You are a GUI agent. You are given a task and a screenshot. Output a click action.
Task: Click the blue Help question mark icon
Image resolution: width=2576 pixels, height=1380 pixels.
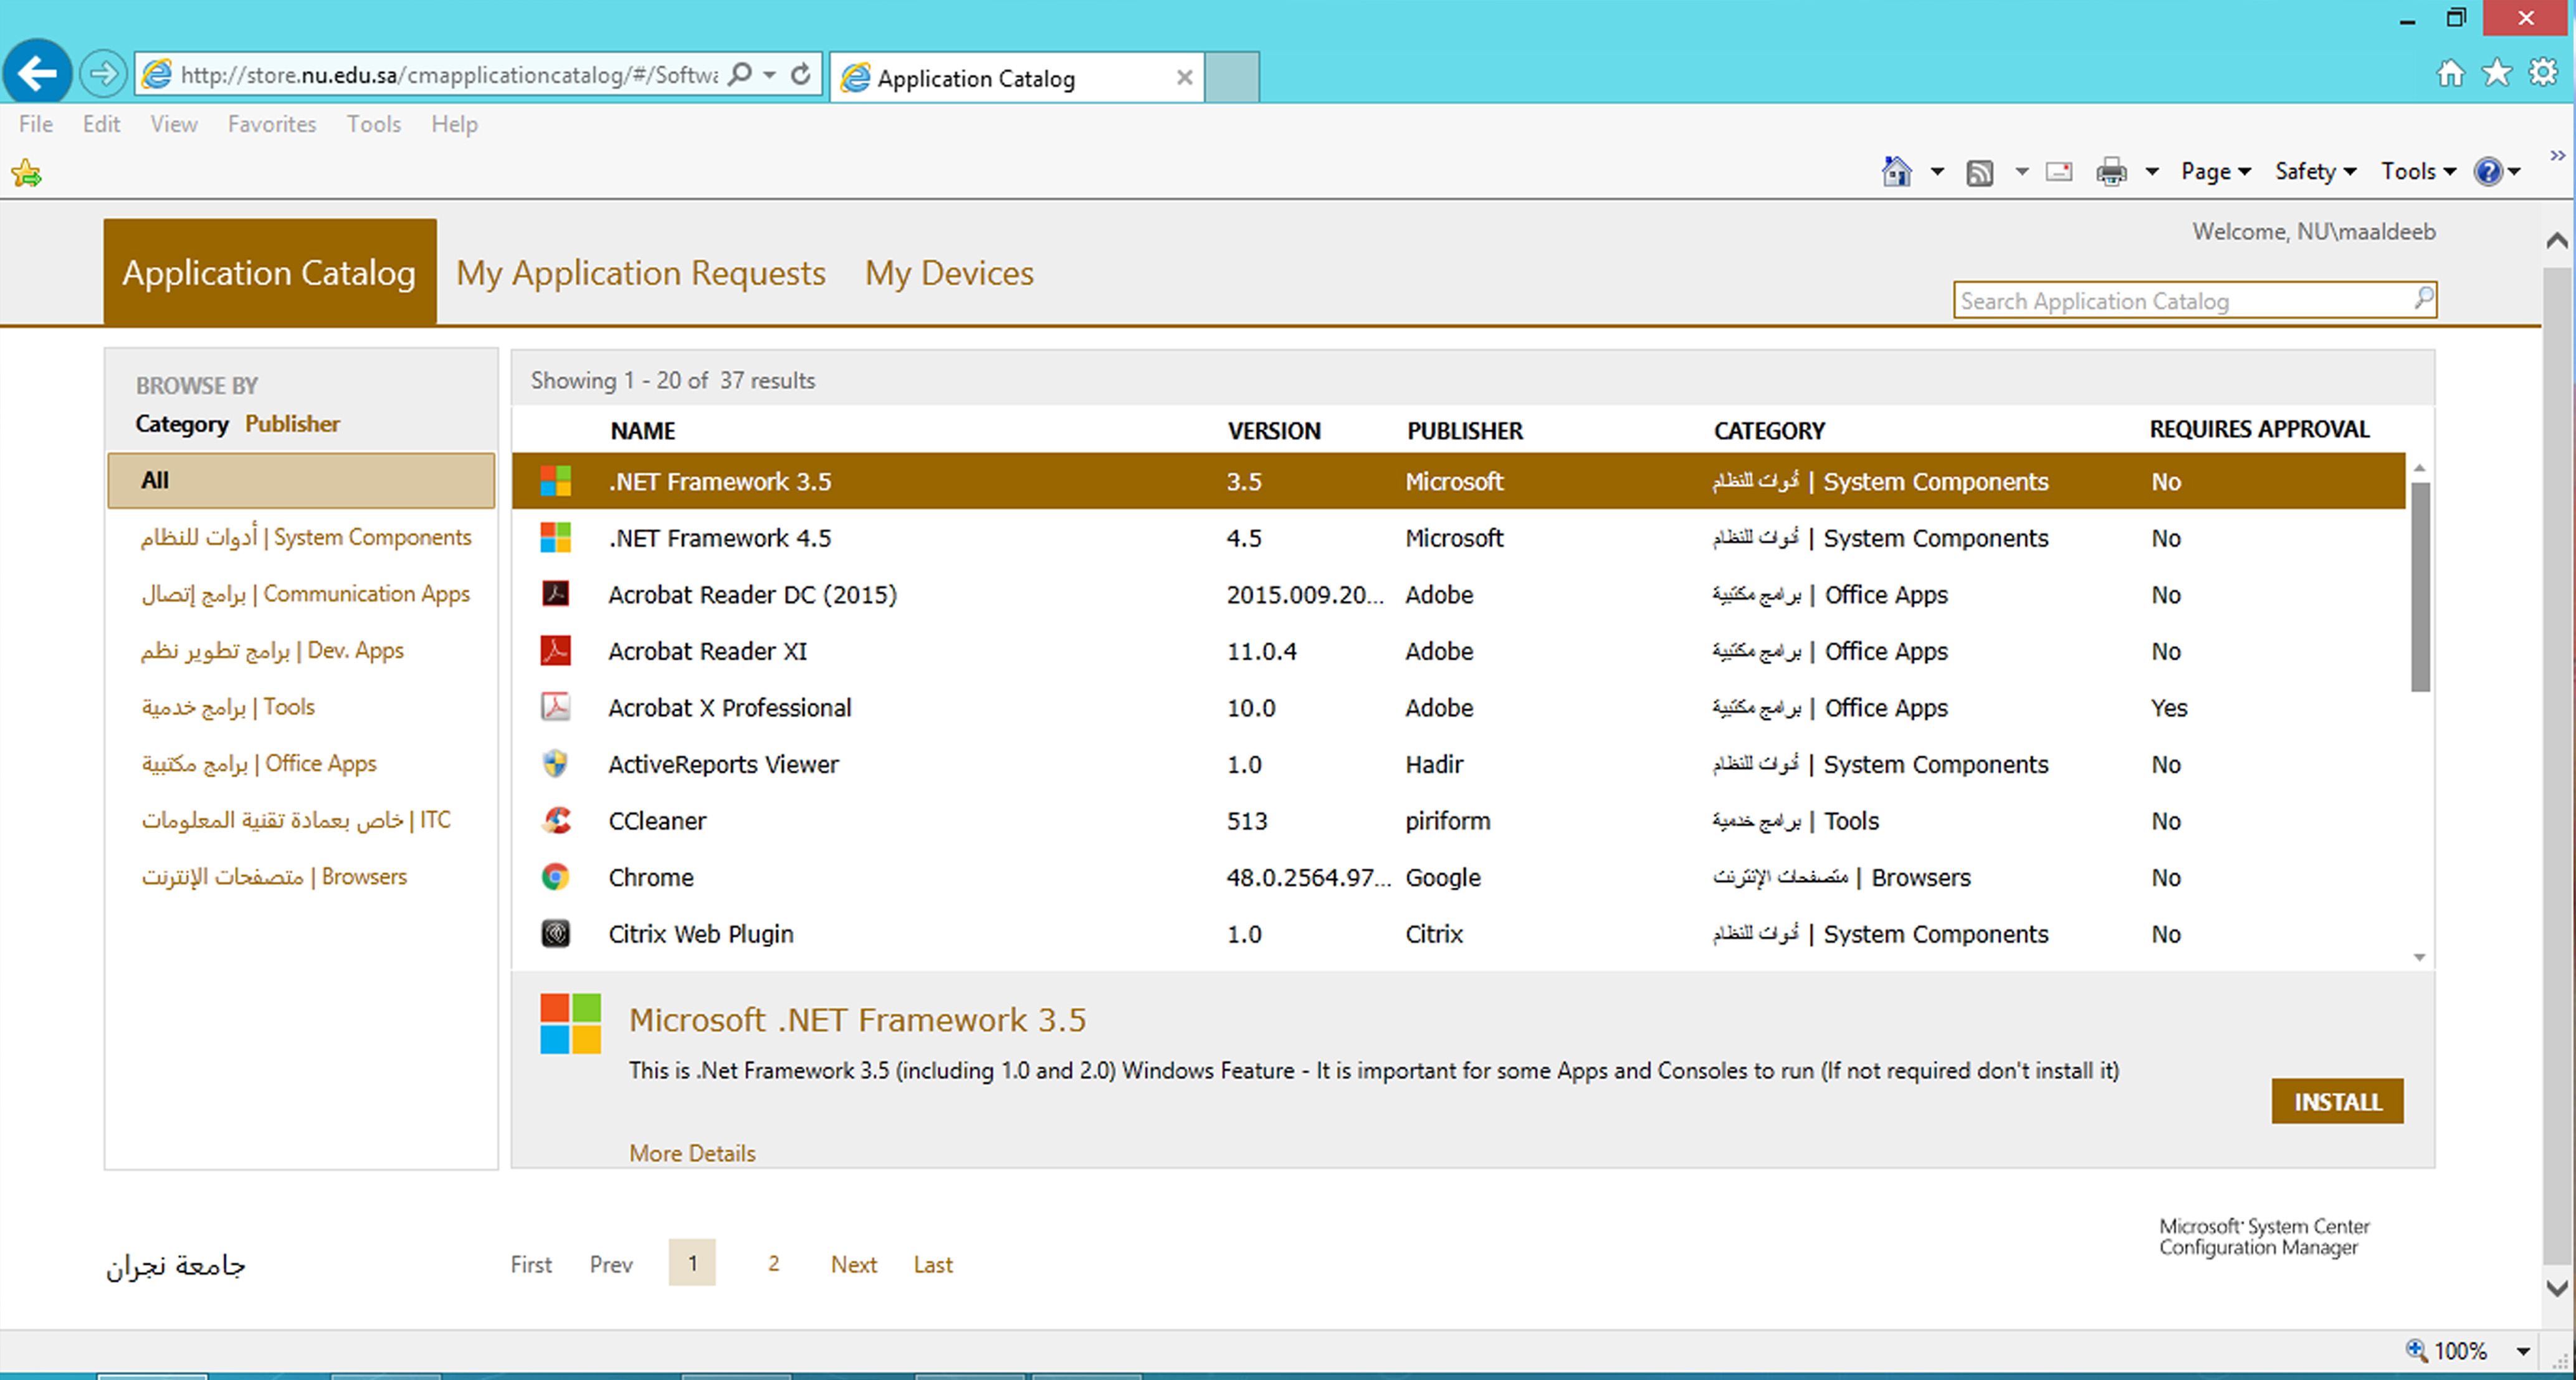[2488, 172]
